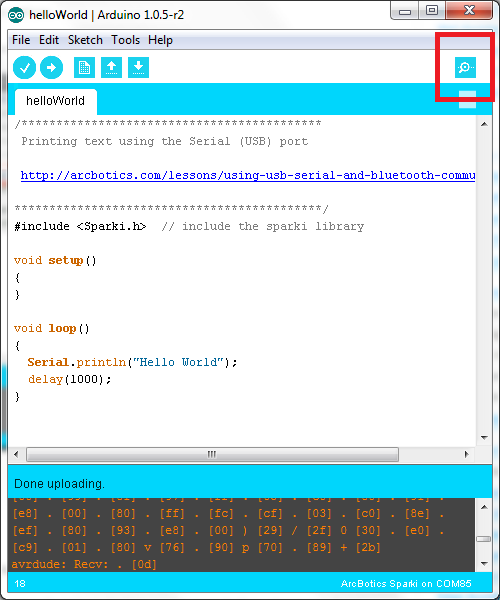Open the Sketch menu

pyautogui.click(x=85, y=40)
